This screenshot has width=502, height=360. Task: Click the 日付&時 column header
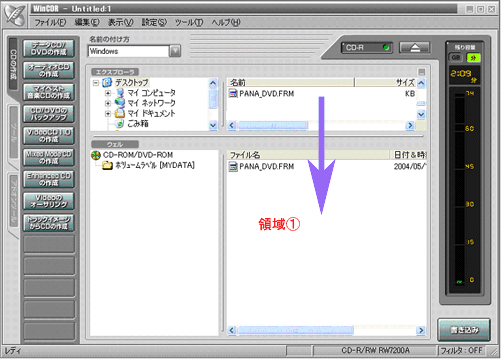pos(408,155)
